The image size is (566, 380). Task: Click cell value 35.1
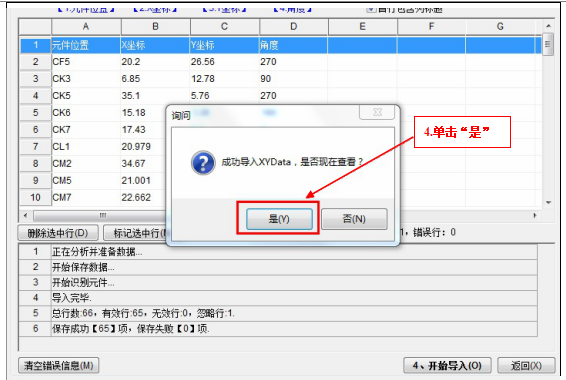[155, 96]
